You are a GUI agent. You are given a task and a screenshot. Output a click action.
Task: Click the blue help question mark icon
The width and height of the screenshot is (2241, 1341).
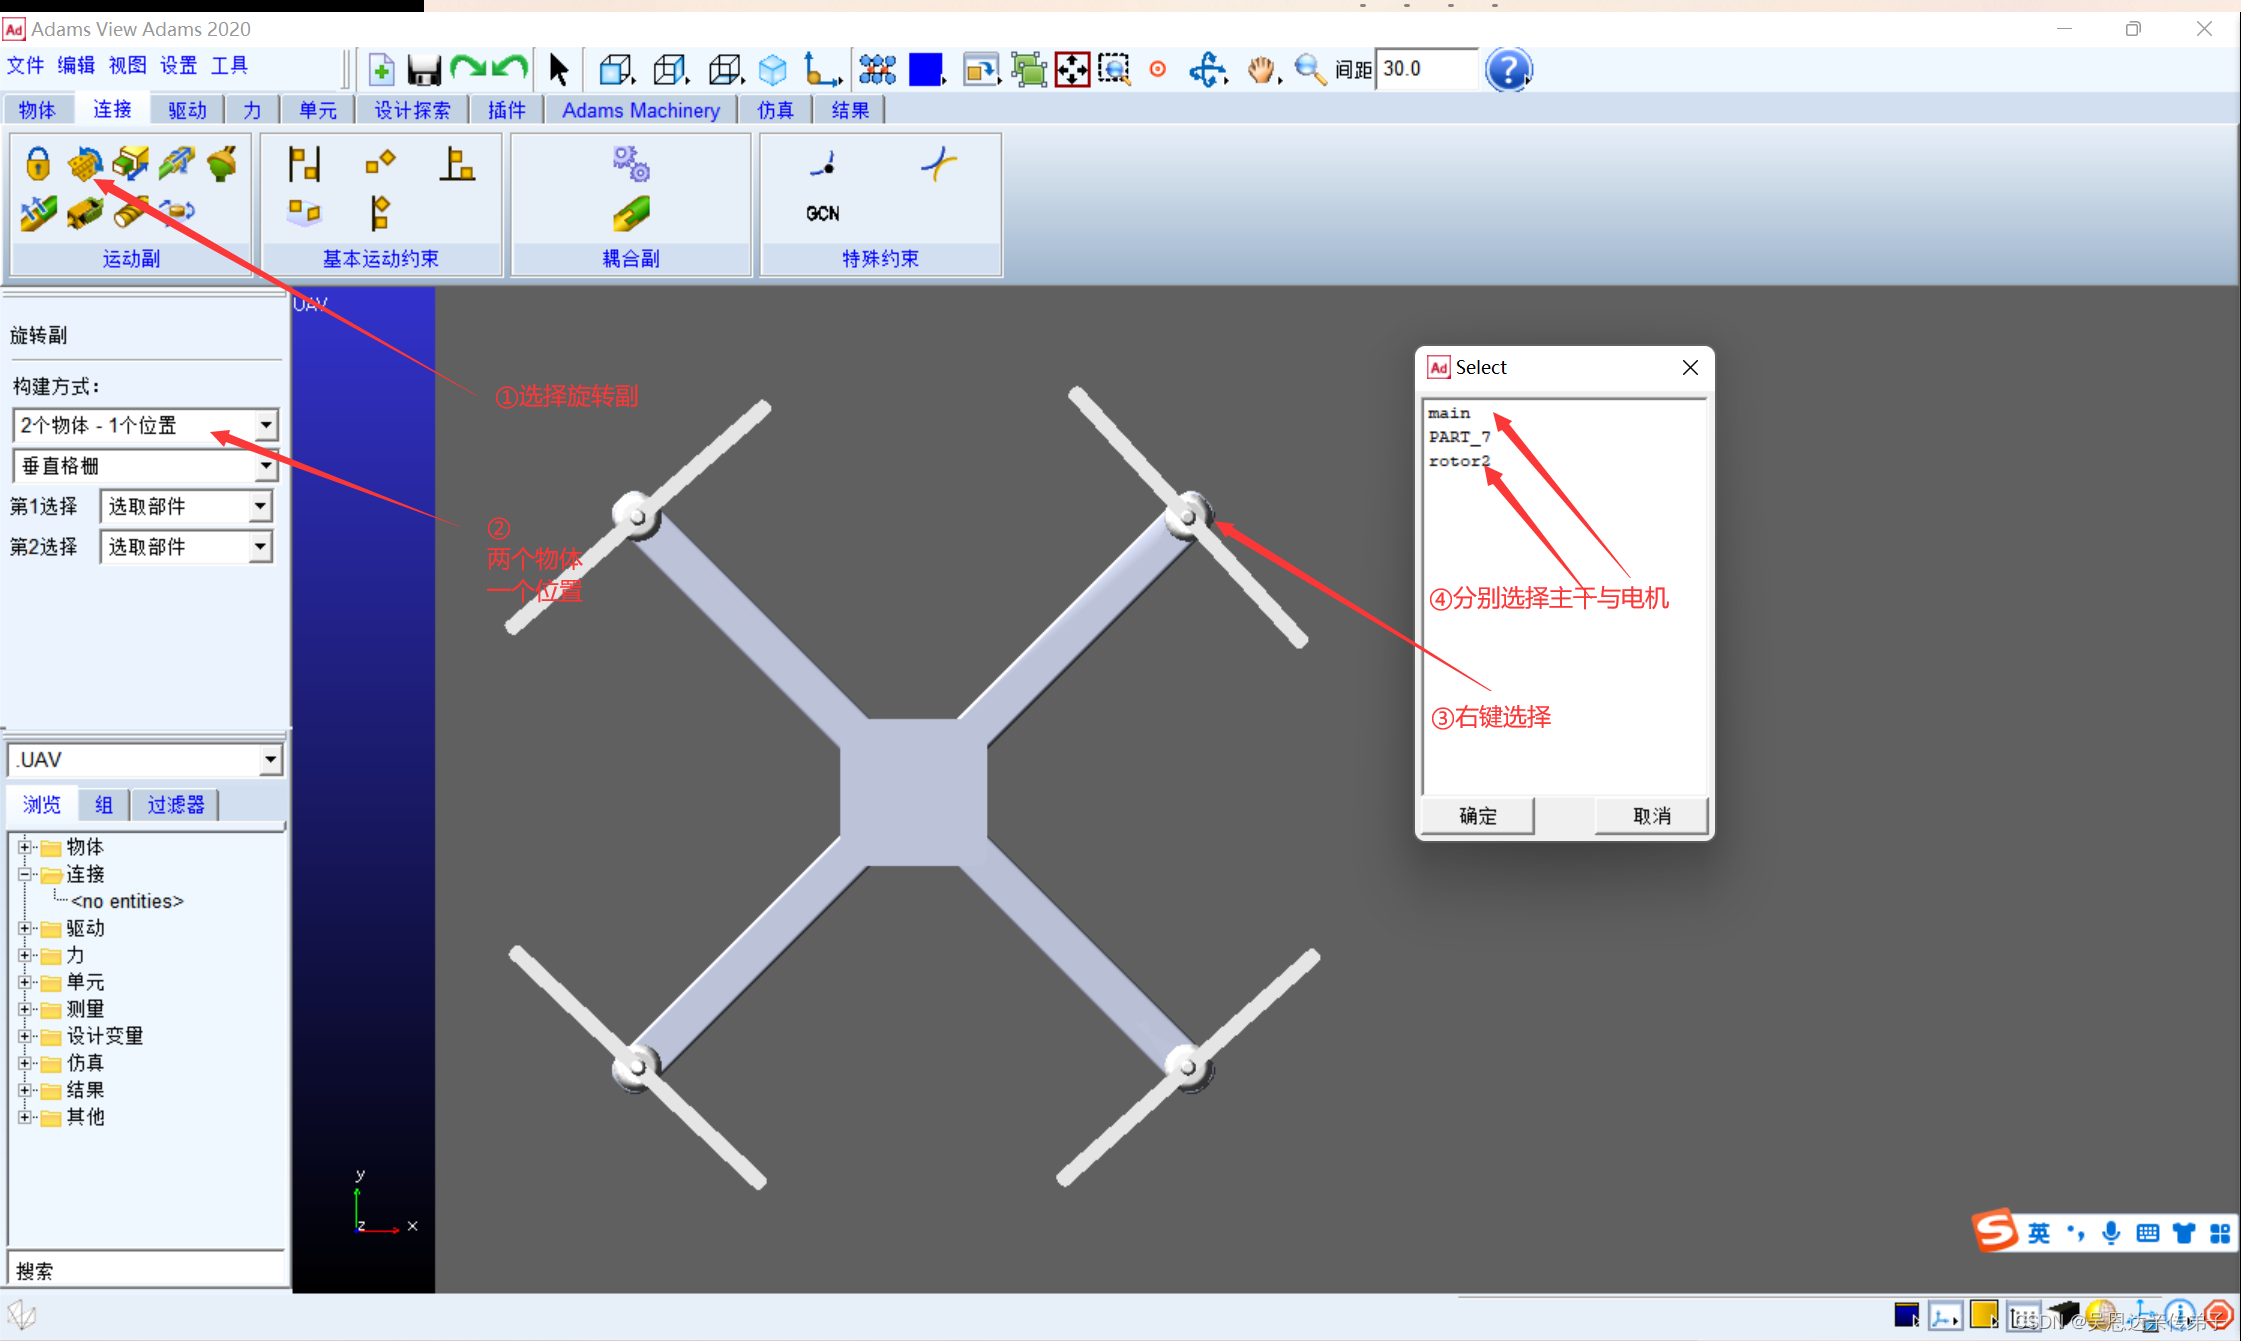(1508, 70)
